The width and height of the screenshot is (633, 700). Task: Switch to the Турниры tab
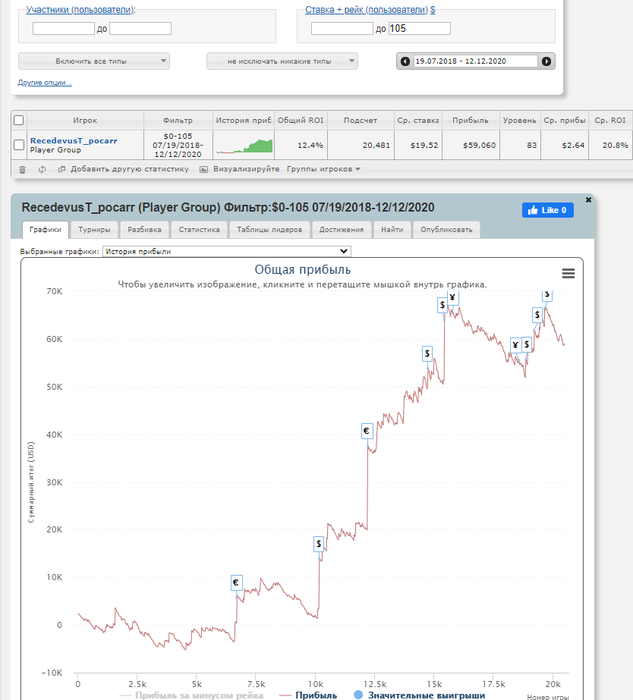(94, 229)
